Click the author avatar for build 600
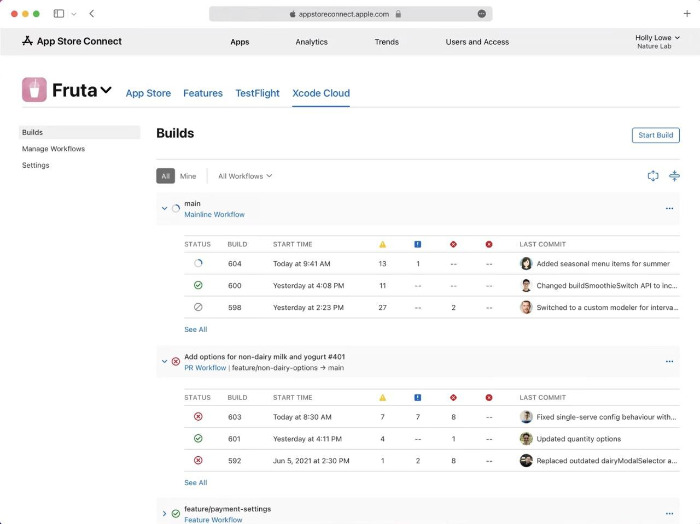This screenshot has width=700, height=524. click(x=526, y=285)
